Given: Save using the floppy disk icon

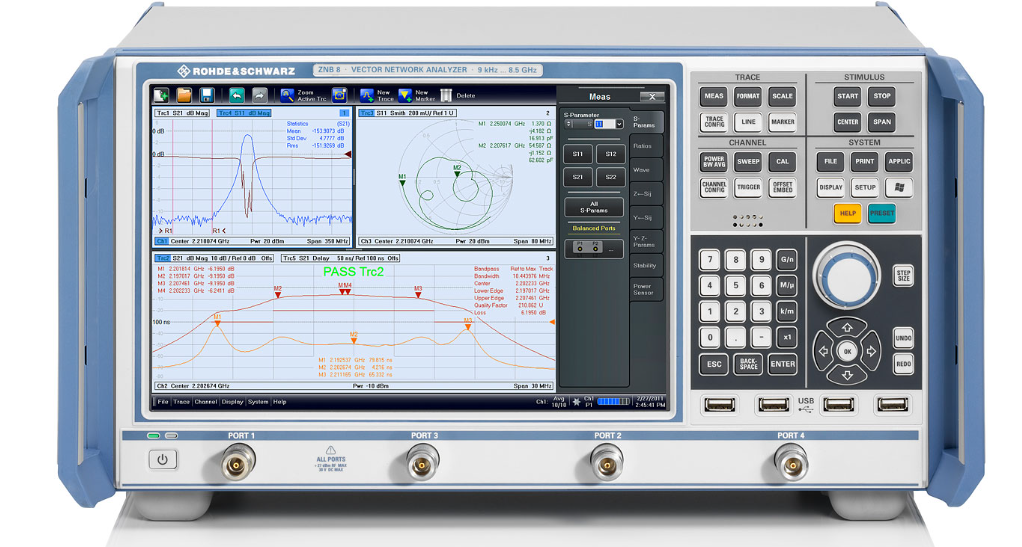Looking at the screenshot, I should click(x=207, y=95).
